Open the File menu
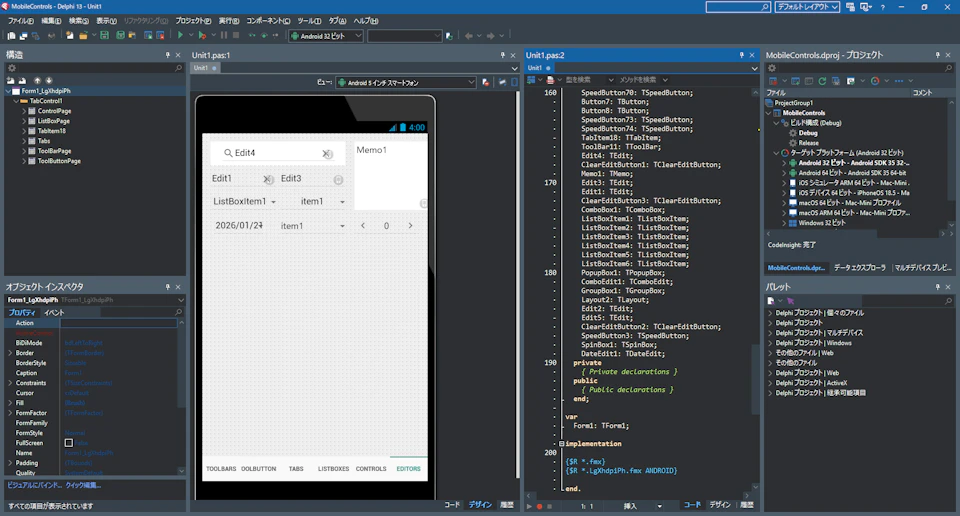The width and height of the screenshot is (960, 516). tap(20, 21)
